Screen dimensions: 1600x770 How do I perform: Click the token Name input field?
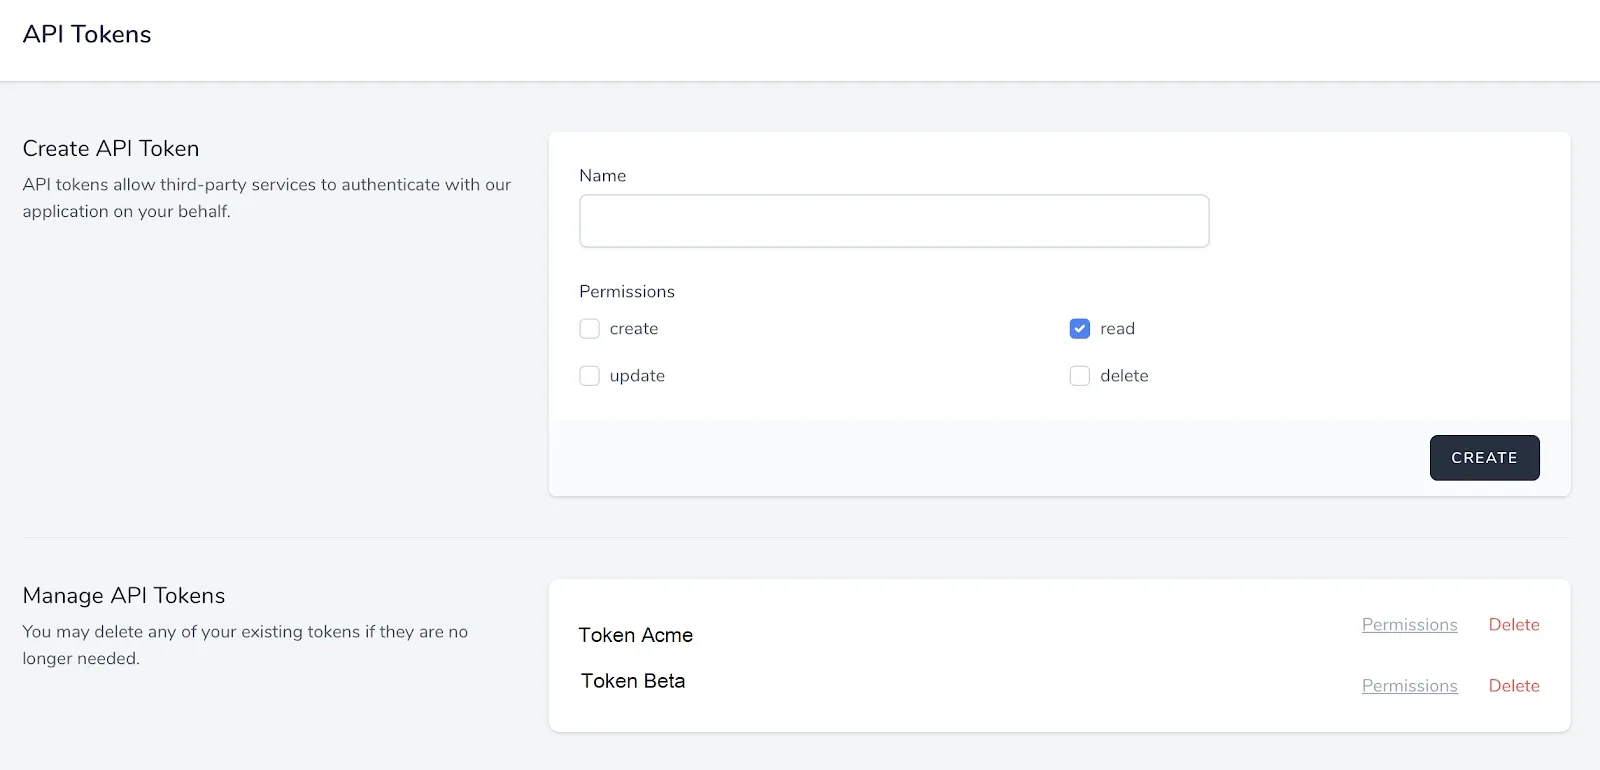(x=893, y=221)
